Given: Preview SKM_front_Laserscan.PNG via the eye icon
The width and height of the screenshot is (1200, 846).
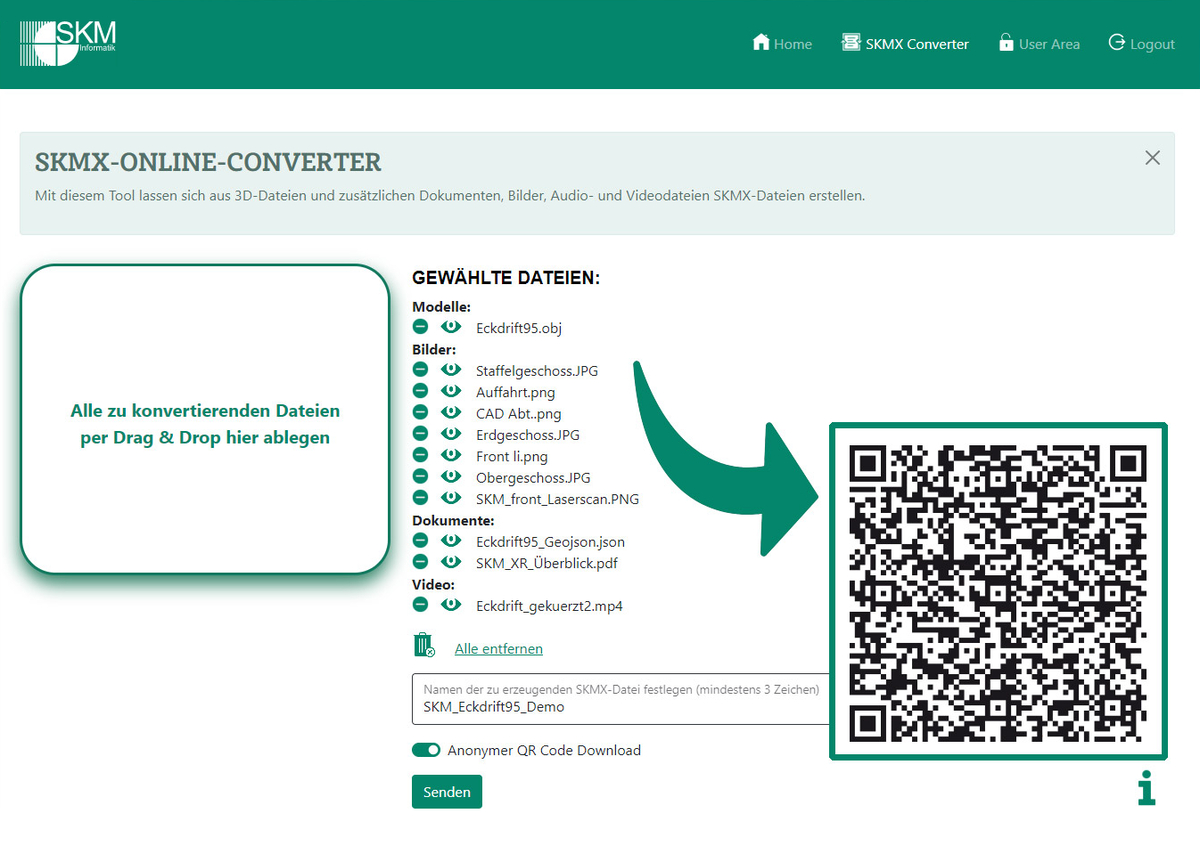Looking at the screenshot, I should 451,498.
